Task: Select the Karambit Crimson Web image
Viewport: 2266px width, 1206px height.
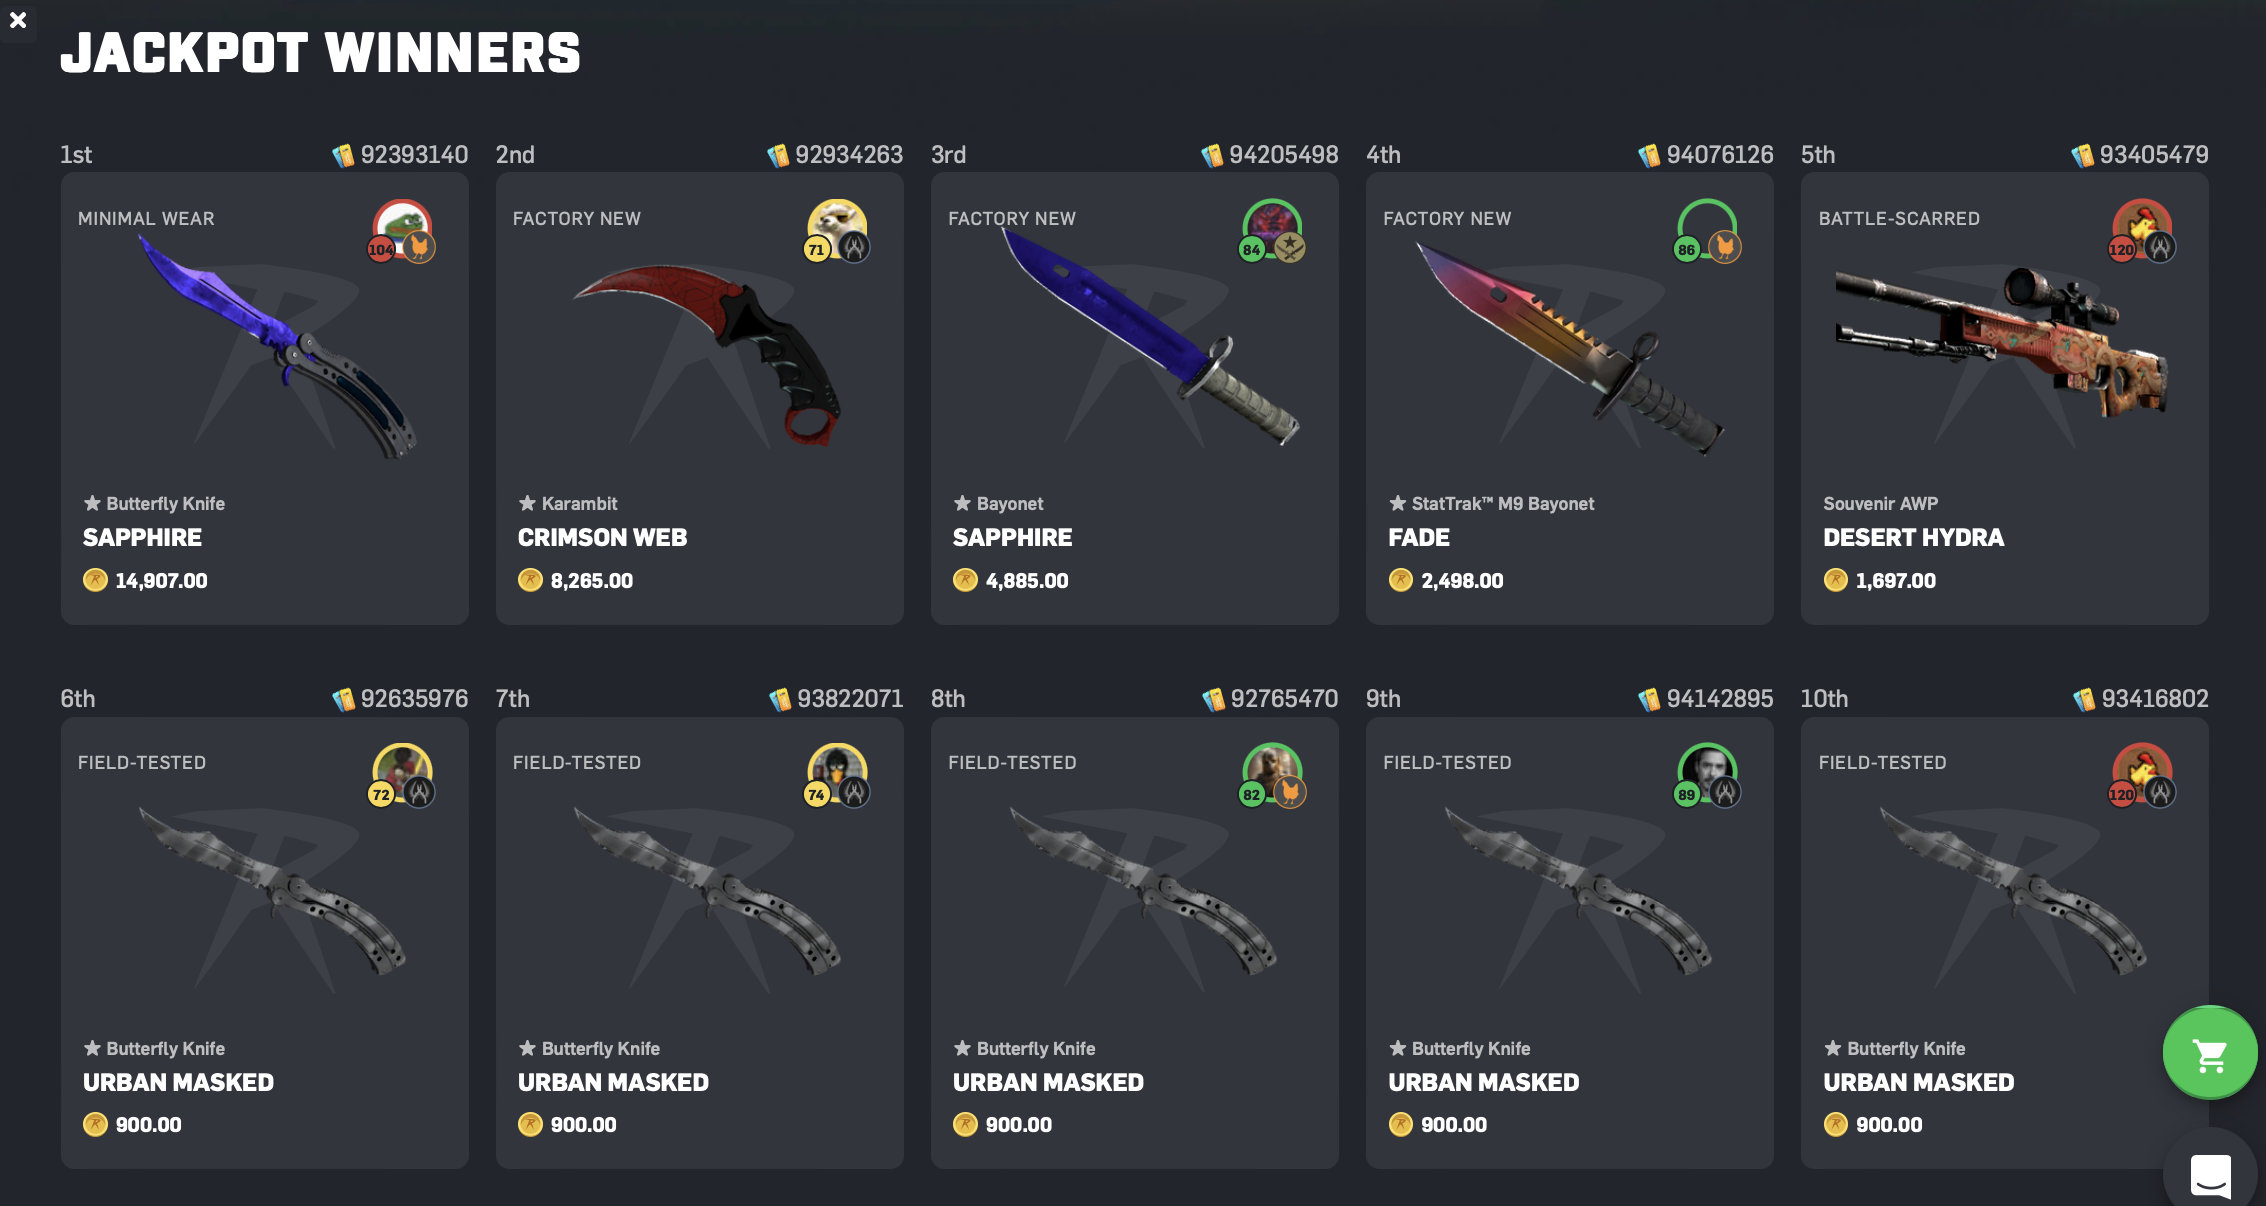Action: (x=707, y=354)
